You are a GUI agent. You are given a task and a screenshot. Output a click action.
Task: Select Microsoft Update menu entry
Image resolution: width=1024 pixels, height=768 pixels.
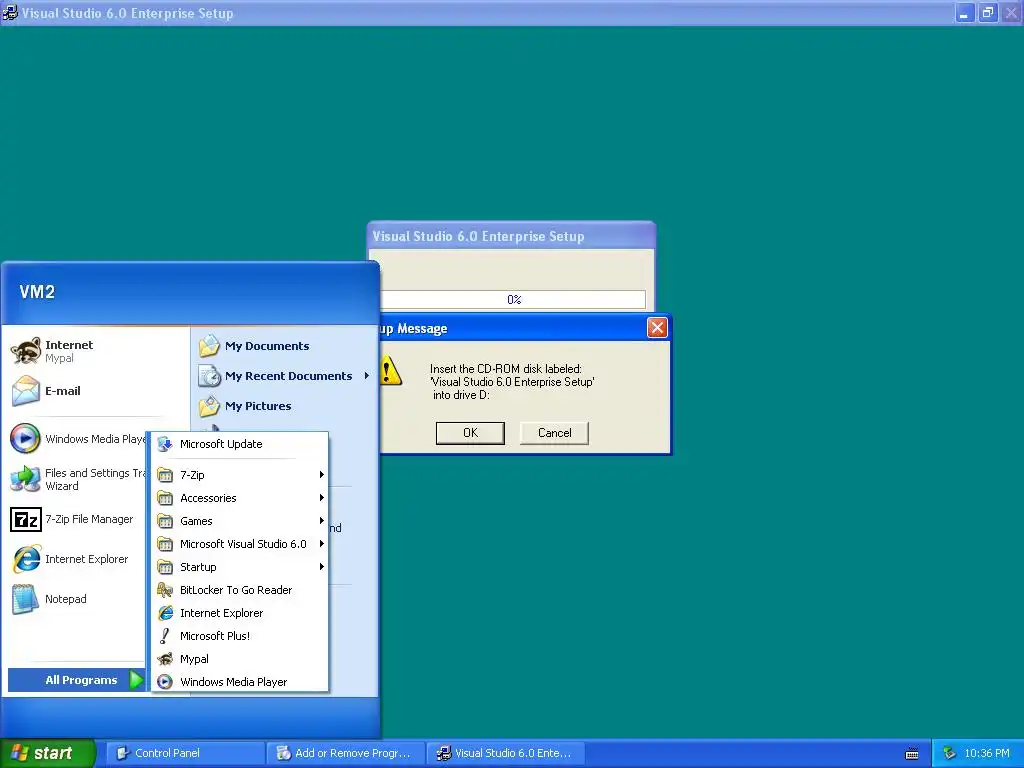240,444
